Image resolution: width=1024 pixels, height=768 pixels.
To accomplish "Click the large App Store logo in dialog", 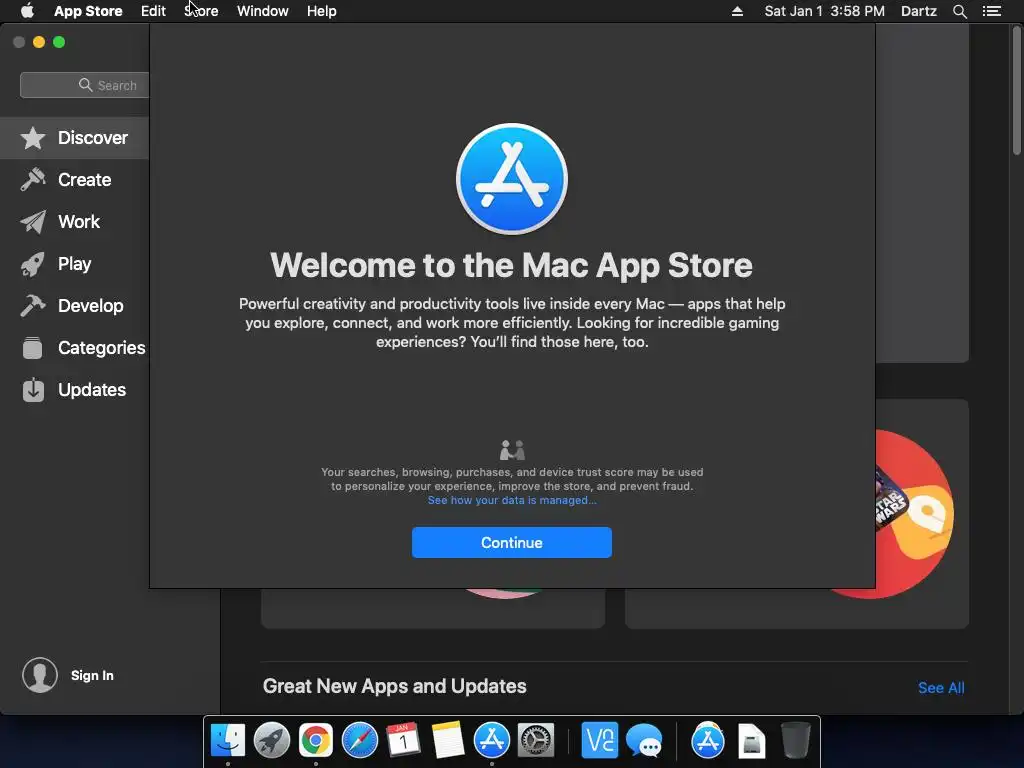I will tap(512, 179).
